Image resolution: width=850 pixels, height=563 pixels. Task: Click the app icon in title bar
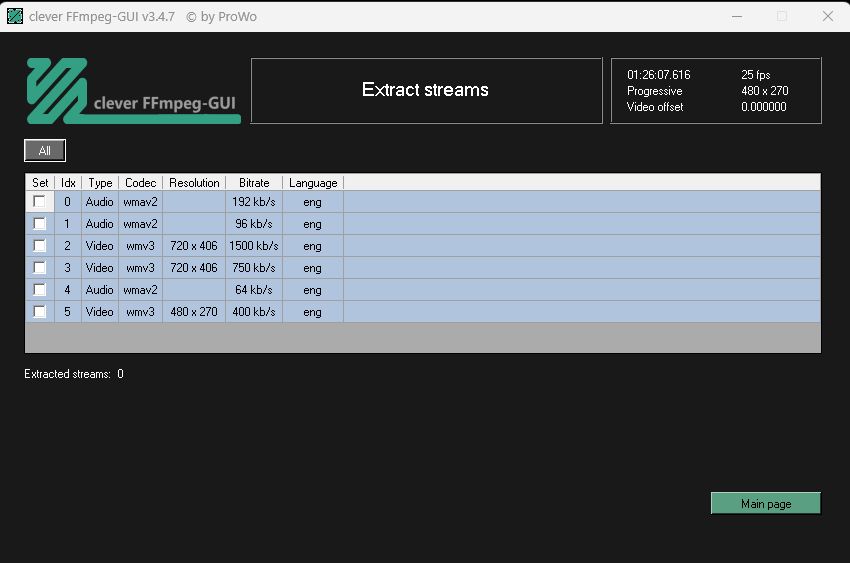pyautogui.click(x=15, y=16)
